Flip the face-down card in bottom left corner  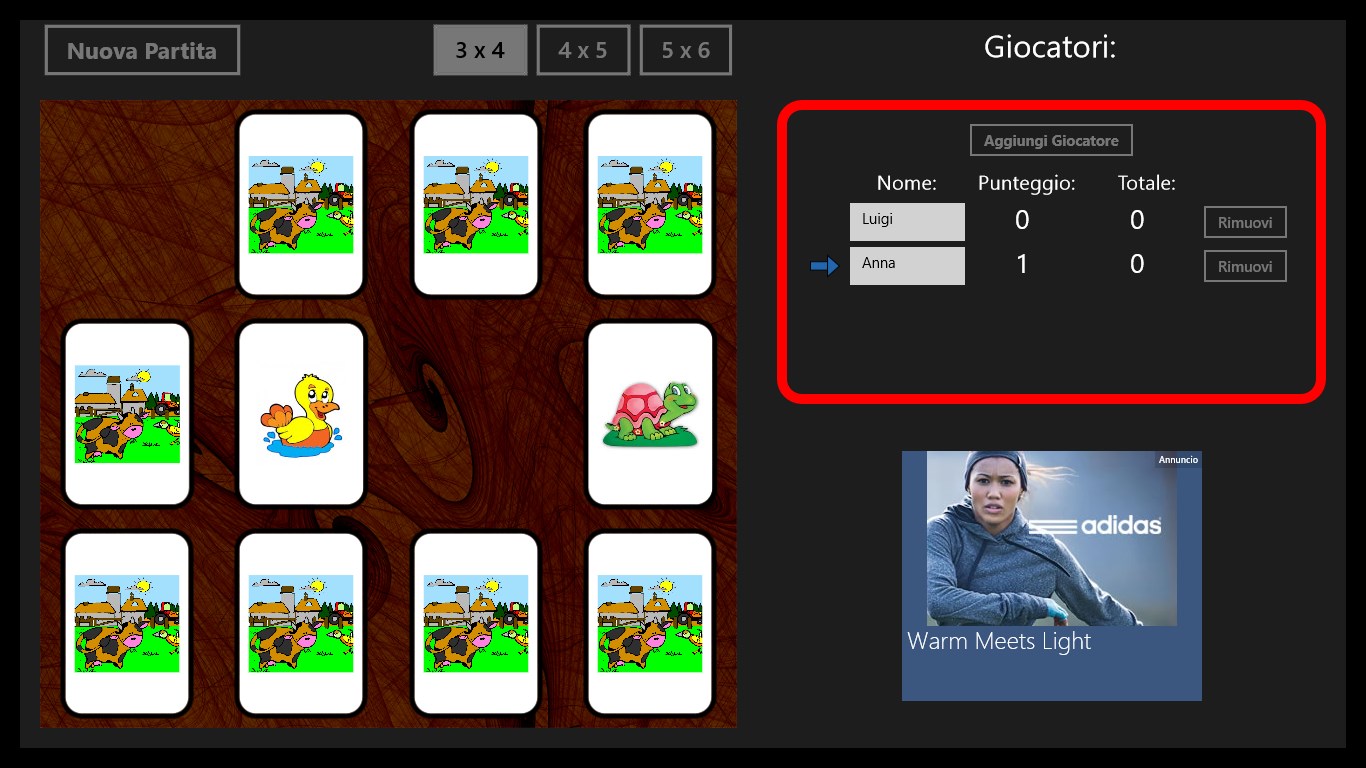(x=127, y=623)
